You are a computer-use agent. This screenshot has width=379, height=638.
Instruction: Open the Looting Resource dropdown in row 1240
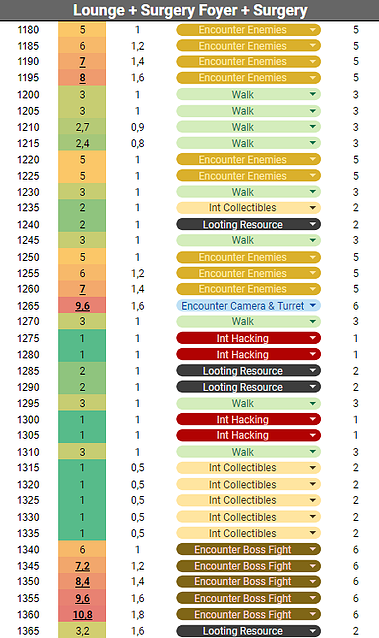(248, 224)
